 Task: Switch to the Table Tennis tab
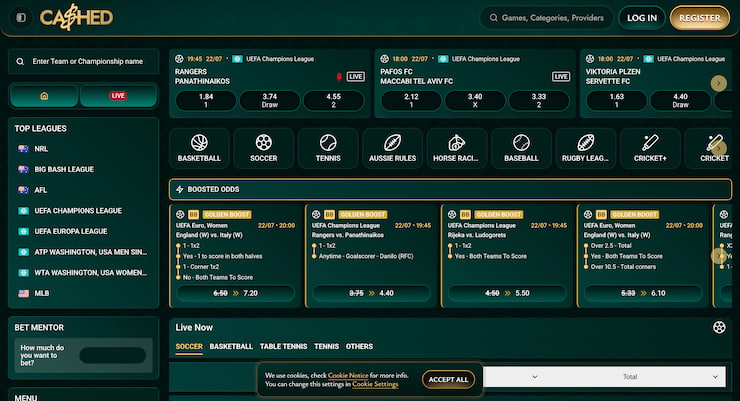point(283,346)
